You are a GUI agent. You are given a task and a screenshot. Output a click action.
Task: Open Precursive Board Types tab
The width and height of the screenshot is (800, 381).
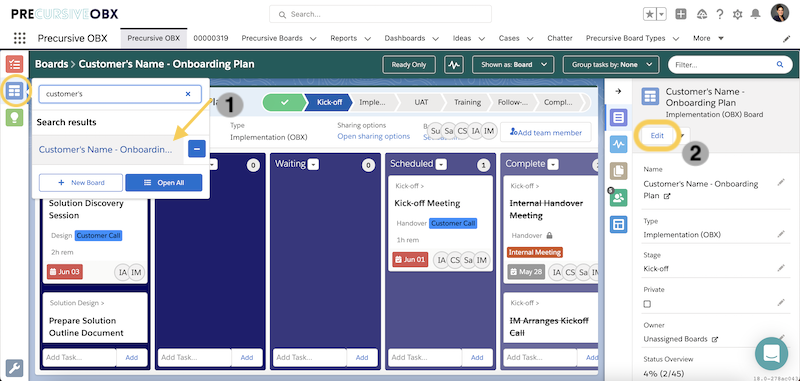click(x=626, y=38)
